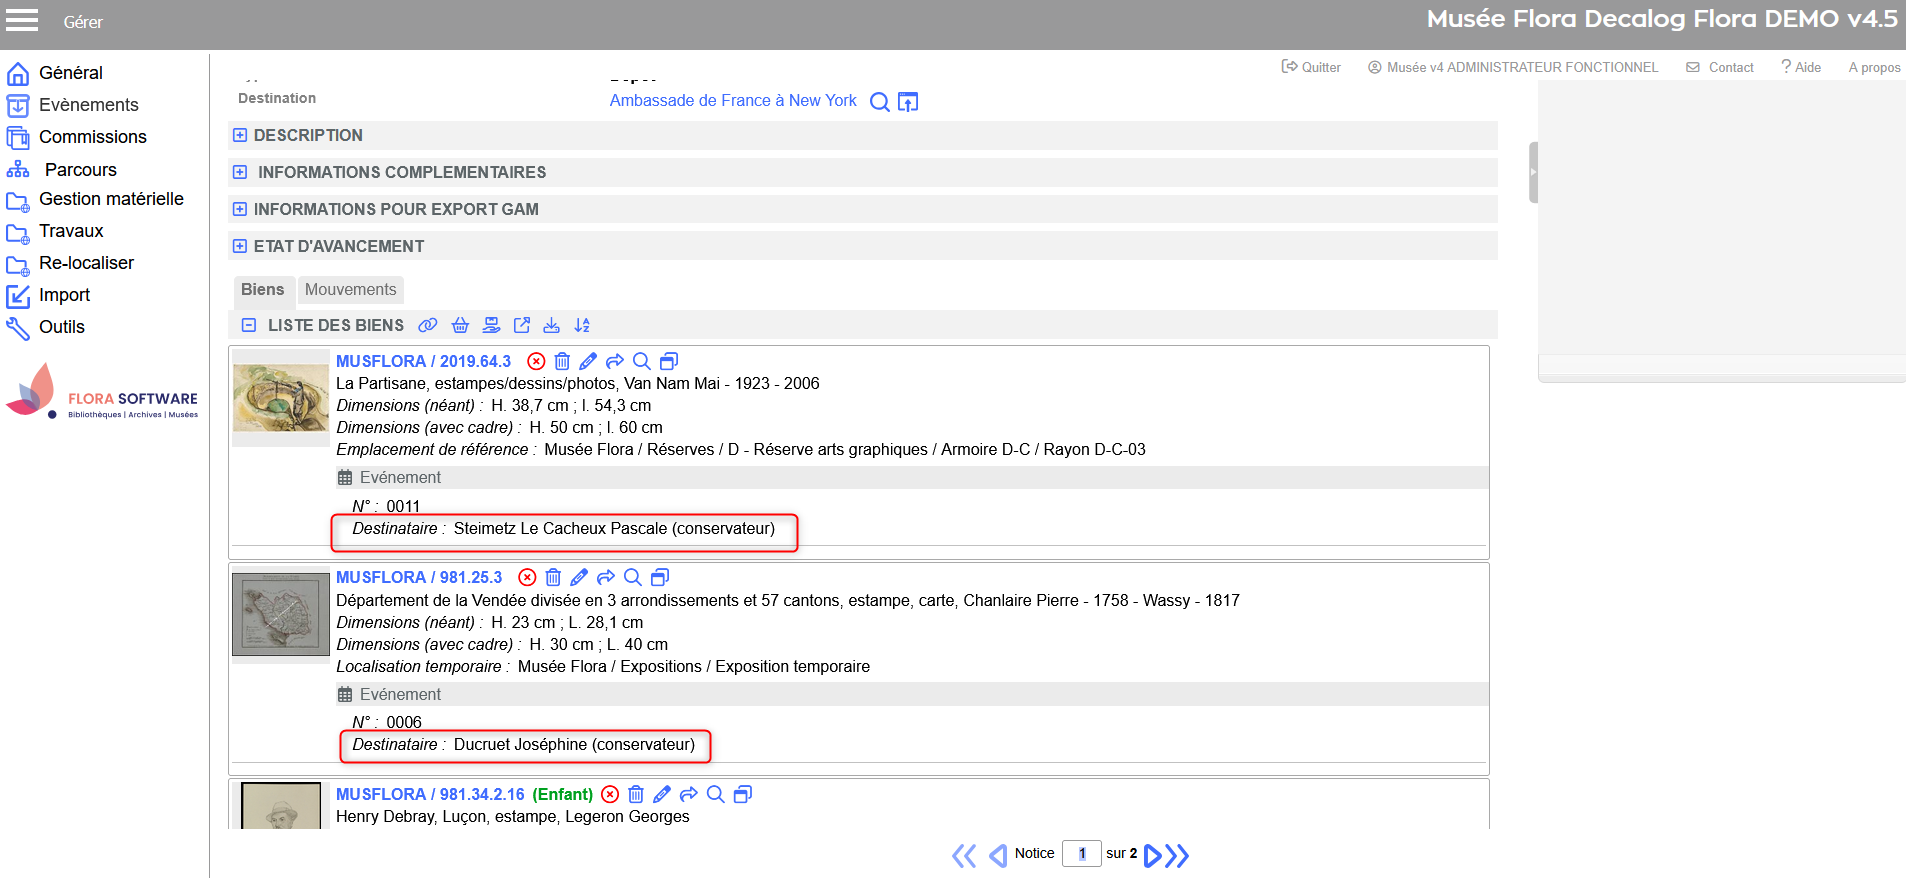Click the link chain icon beside LISTE DES BIENS

point(427,325)
